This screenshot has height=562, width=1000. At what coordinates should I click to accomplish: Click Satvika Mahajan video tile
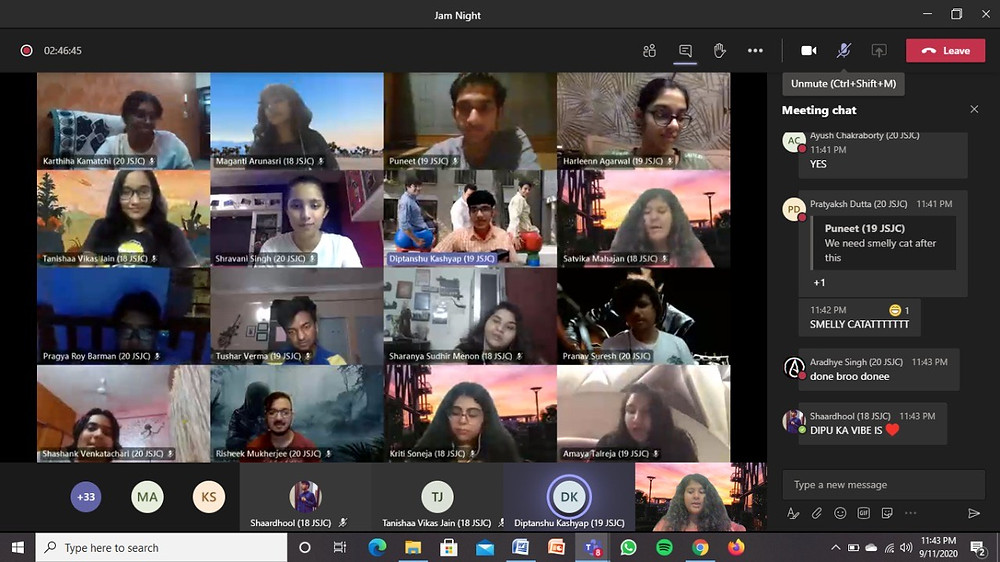643,218
